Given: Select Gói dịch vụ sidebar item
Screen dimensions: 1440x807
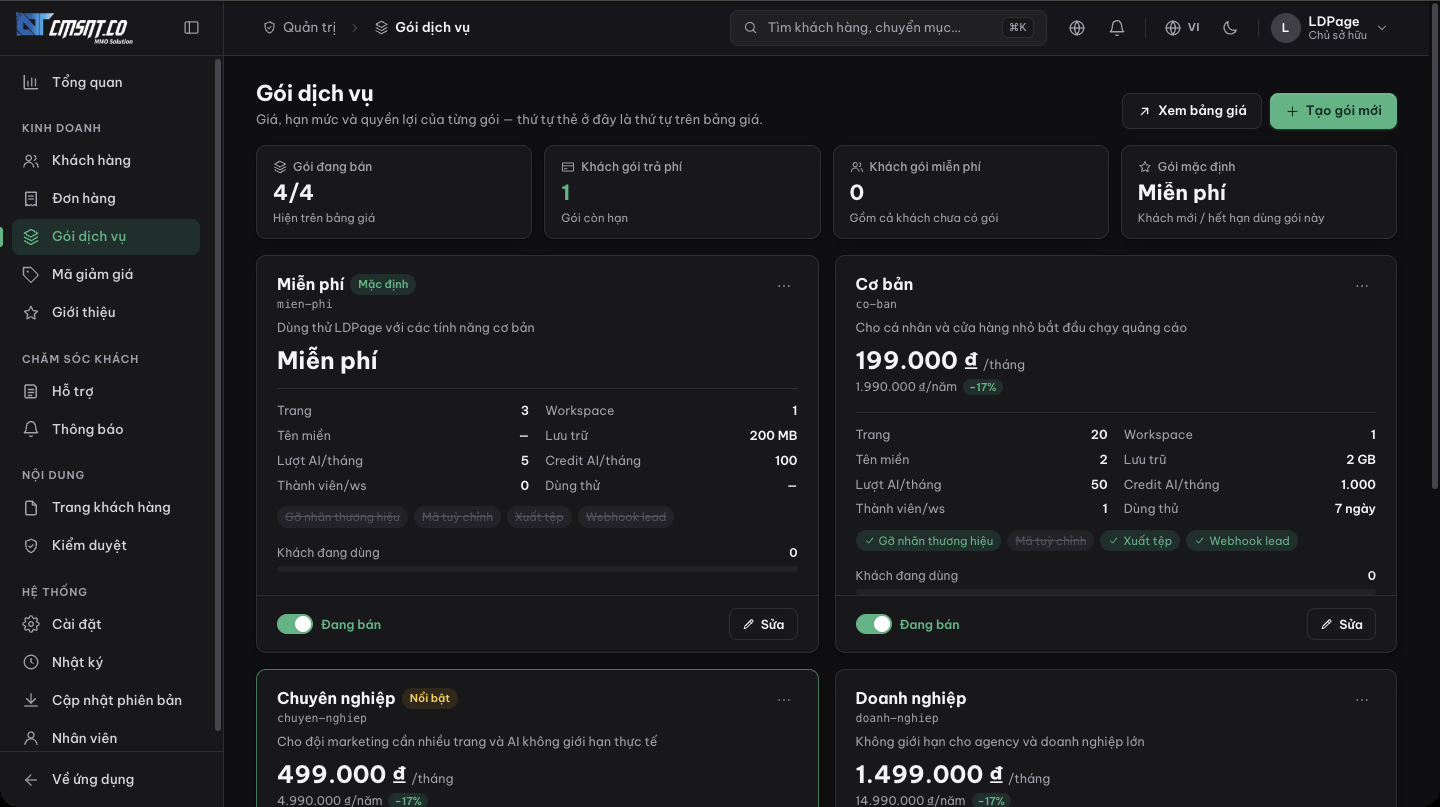Looking at the screenshot, I should (x=106, y=236).
